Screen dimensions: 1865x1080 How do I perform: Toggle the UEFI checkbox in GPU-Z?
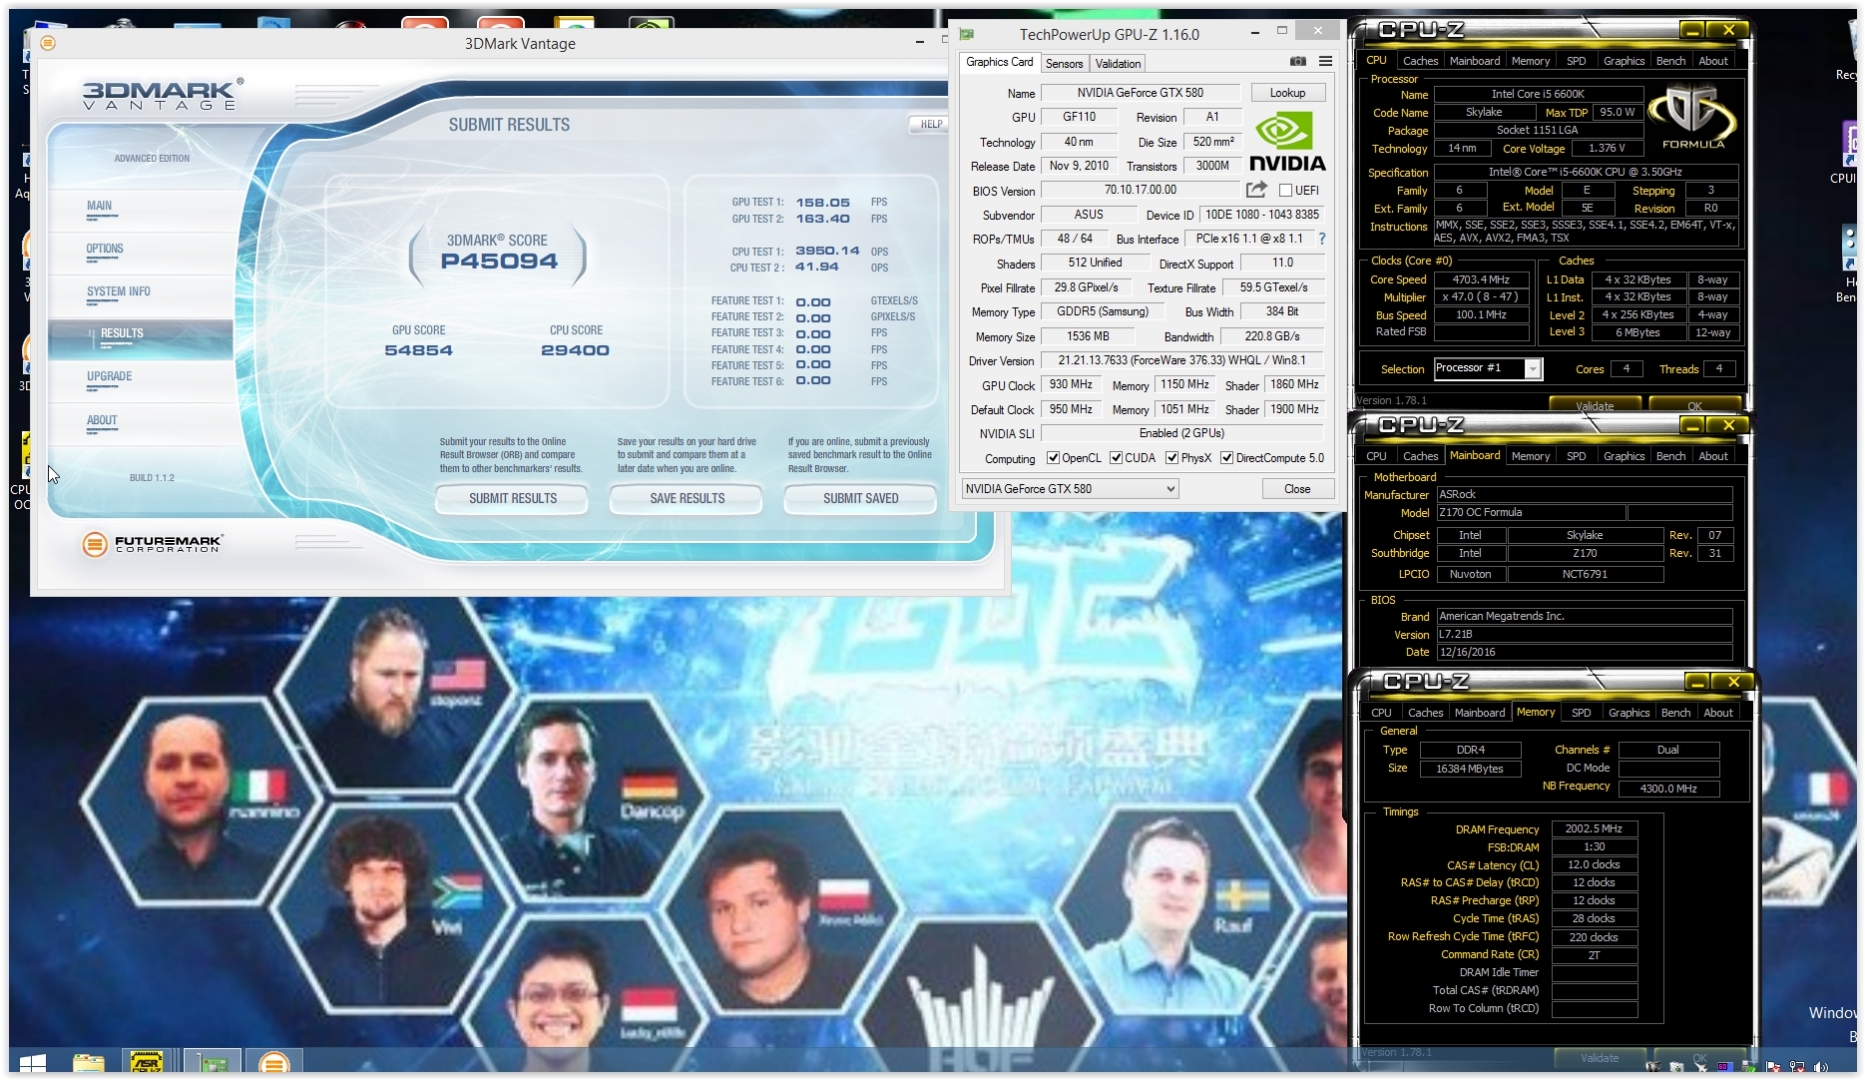(1286, 190)
